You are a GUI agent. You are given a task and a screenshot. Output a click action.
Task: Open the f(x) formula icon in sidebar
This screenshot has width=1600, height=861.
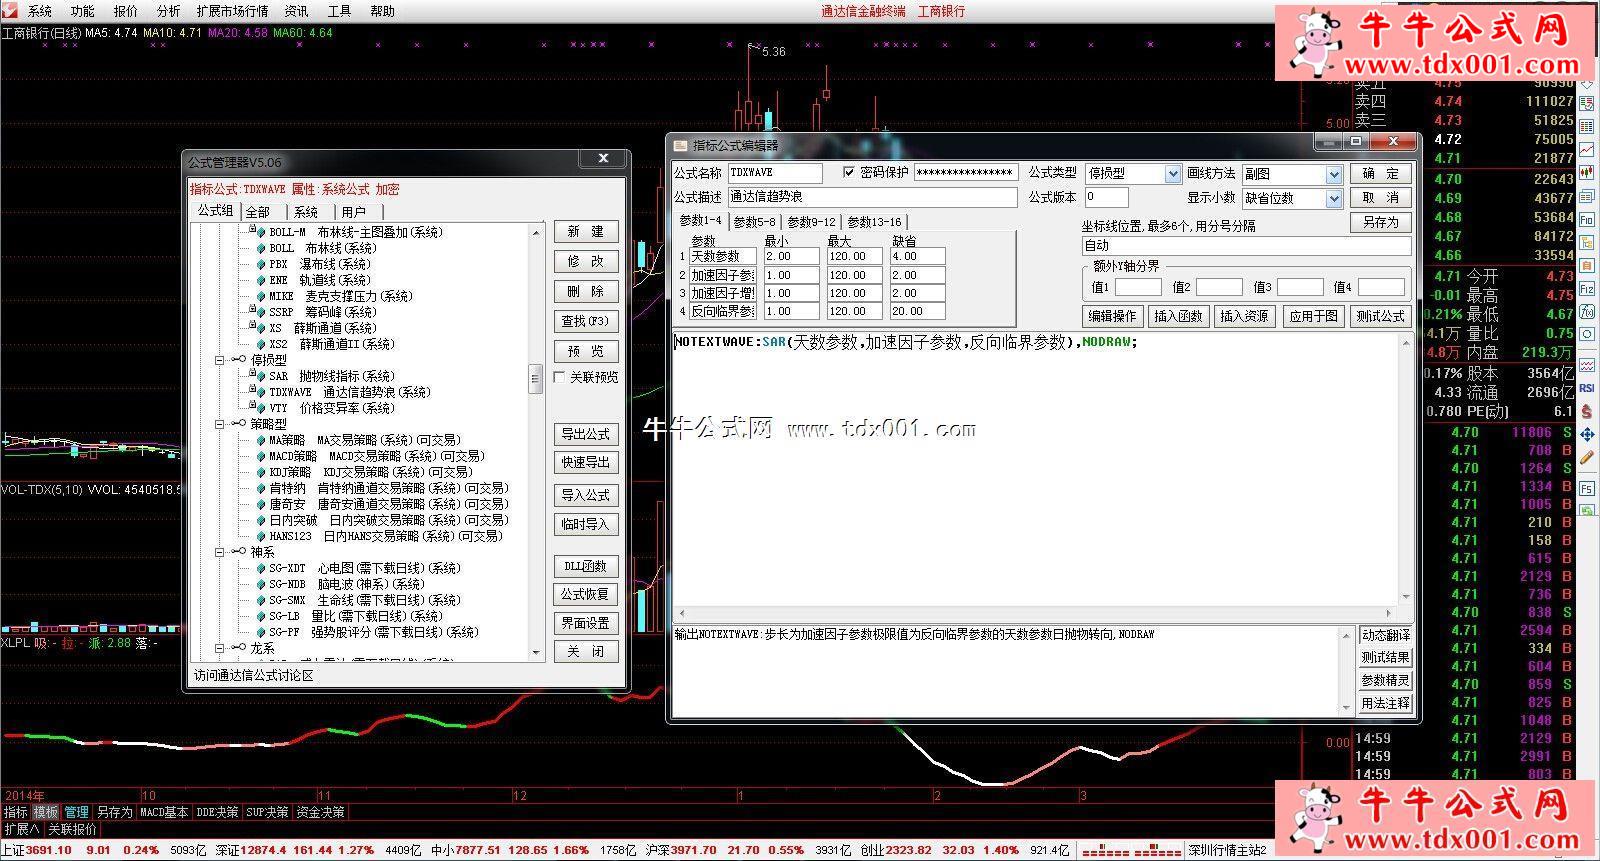click(x=1586, y=311)
